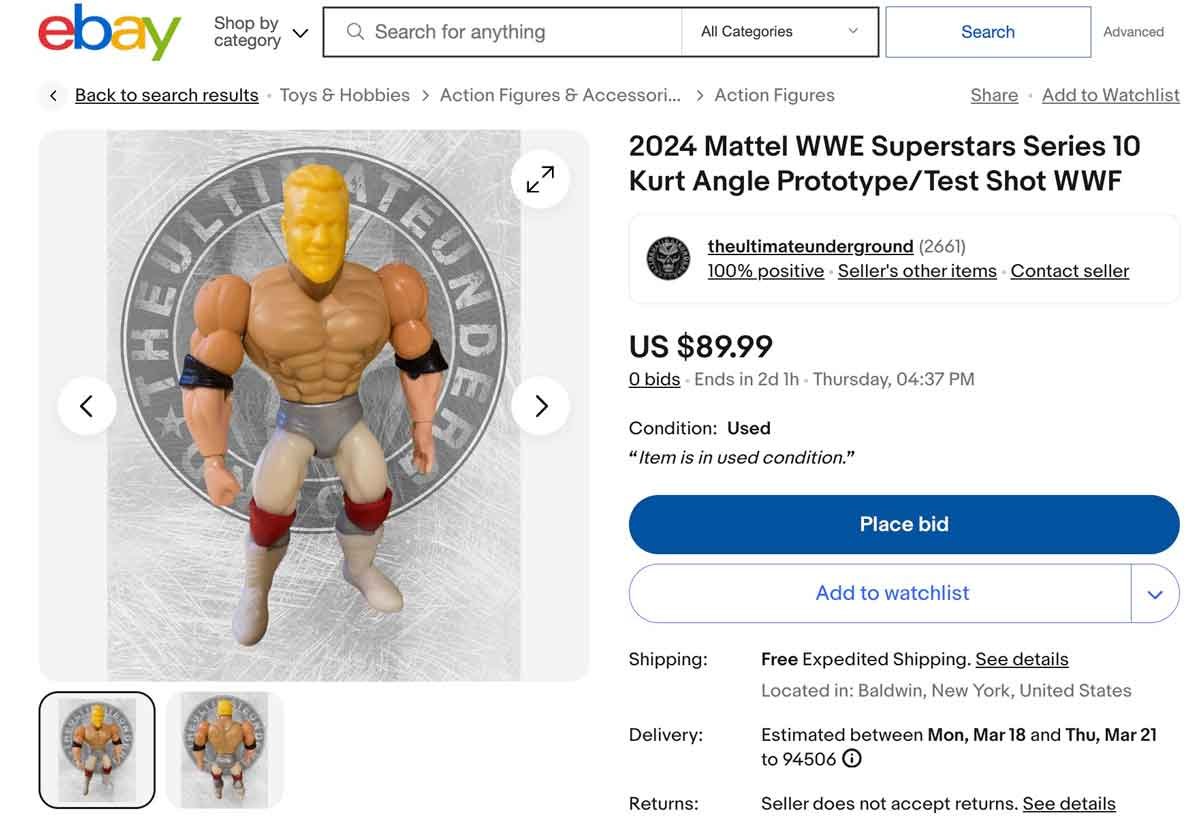Click the search magnifying glass icon

(x=355, y=32)
